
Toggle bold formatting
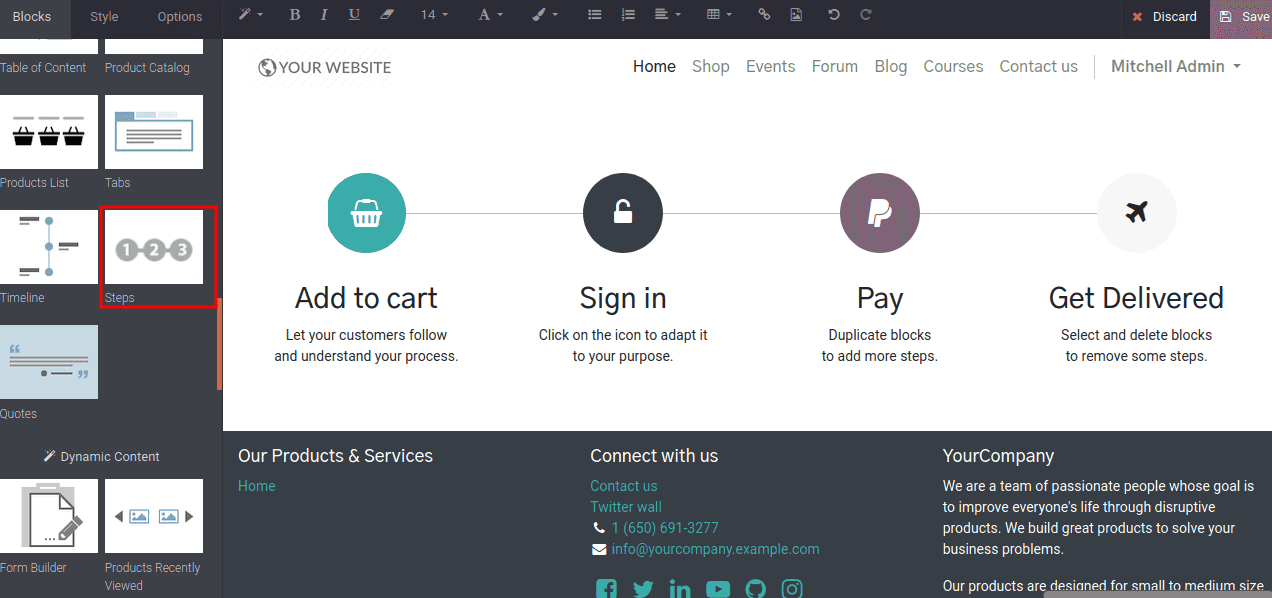pos(294,15)
